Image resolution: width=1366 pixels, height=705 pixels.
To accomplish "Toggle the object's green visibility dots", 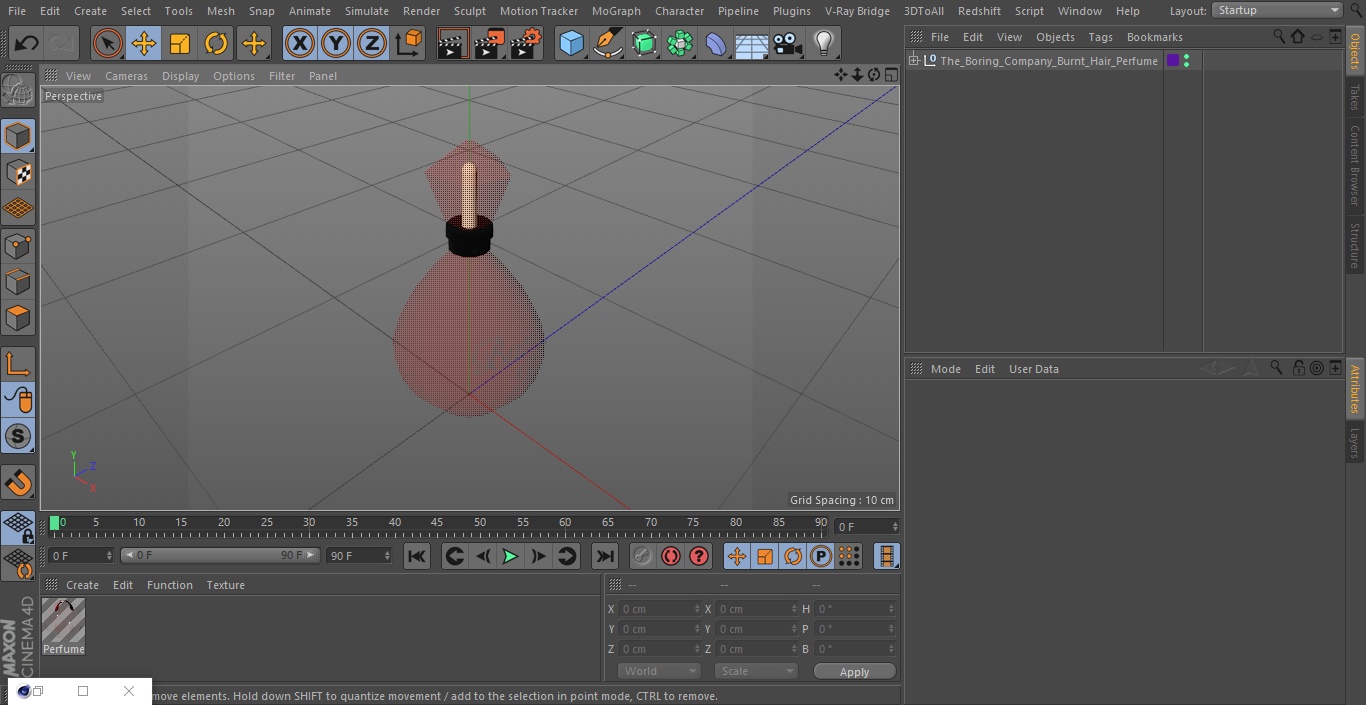I will (1187, 61).
